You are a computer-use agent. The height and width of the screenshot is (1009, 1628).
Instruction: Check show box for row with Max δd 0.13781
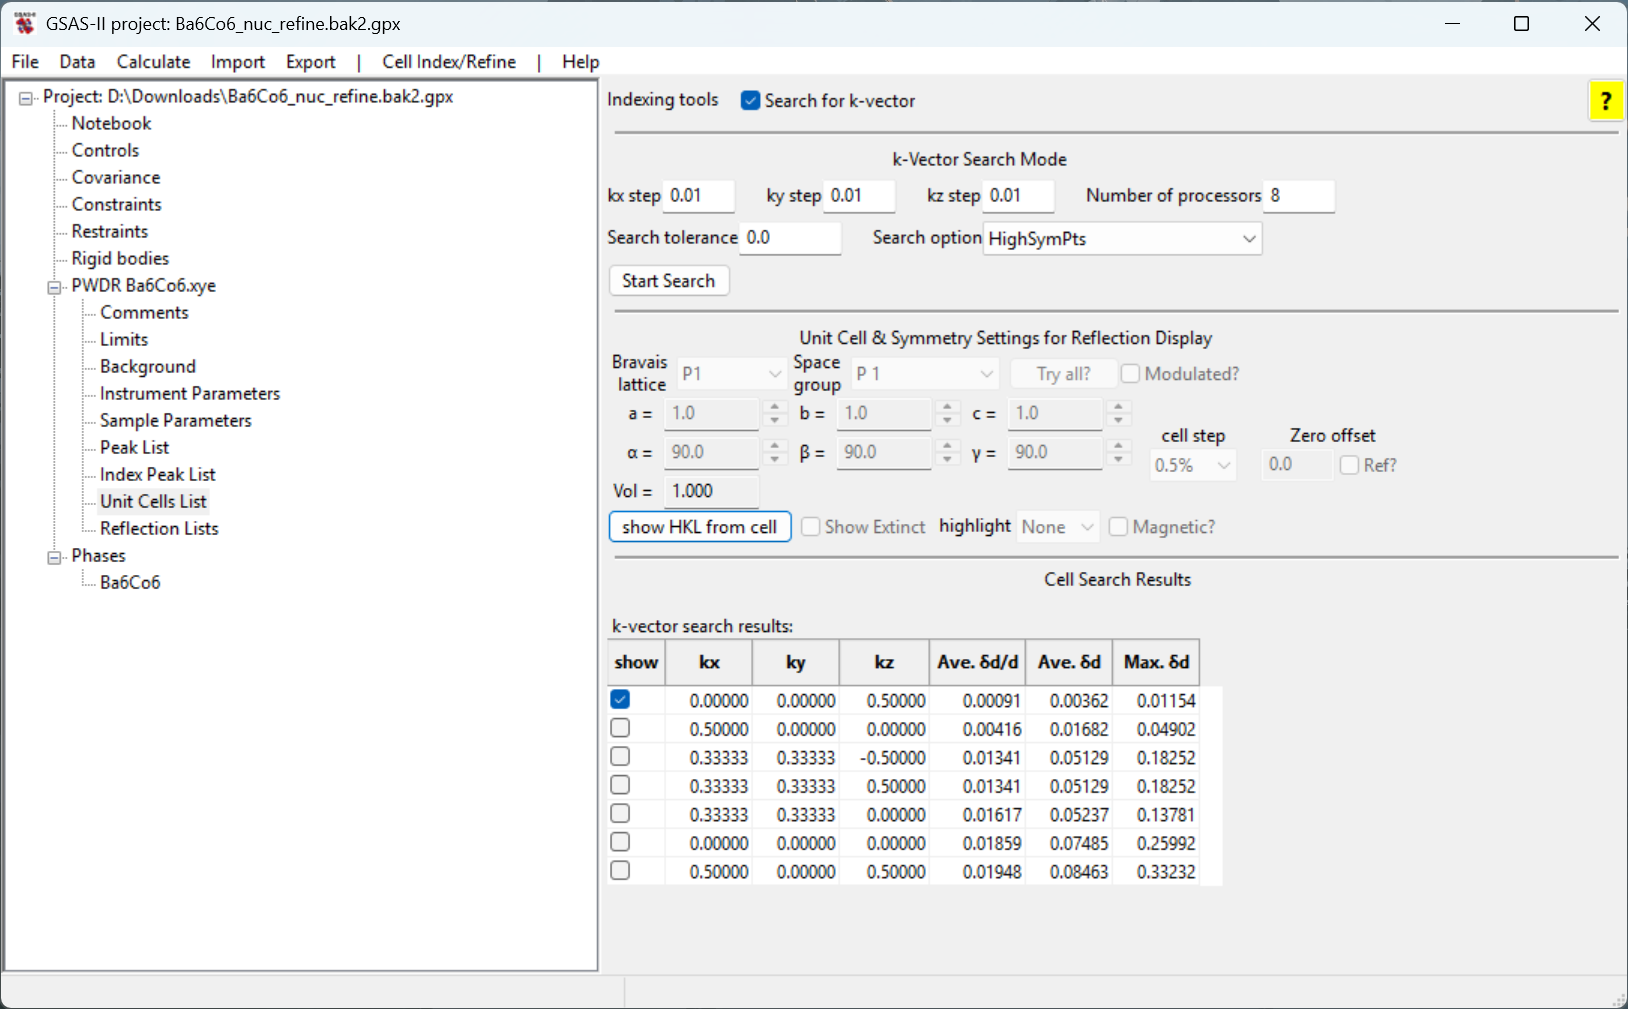click(x=620, y=814)
